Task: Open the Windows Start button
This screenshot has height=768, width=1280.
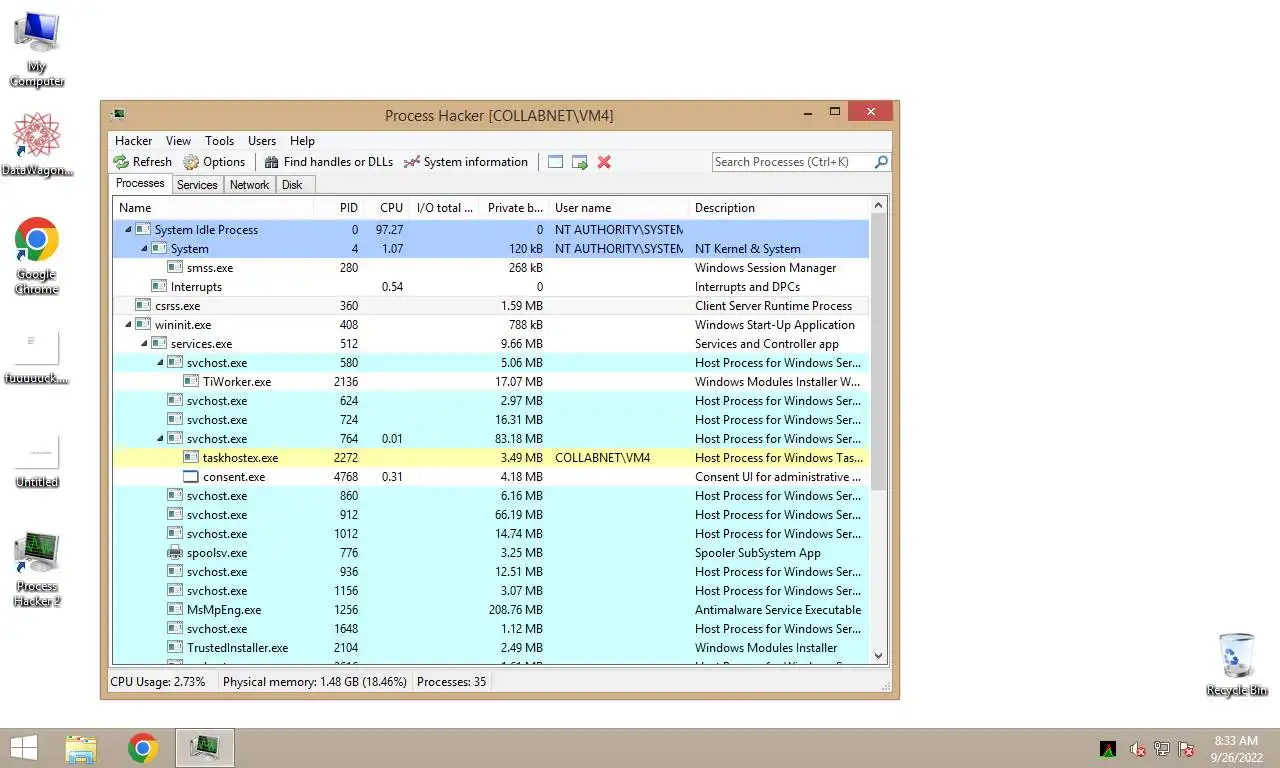Action: pos(24,748)
